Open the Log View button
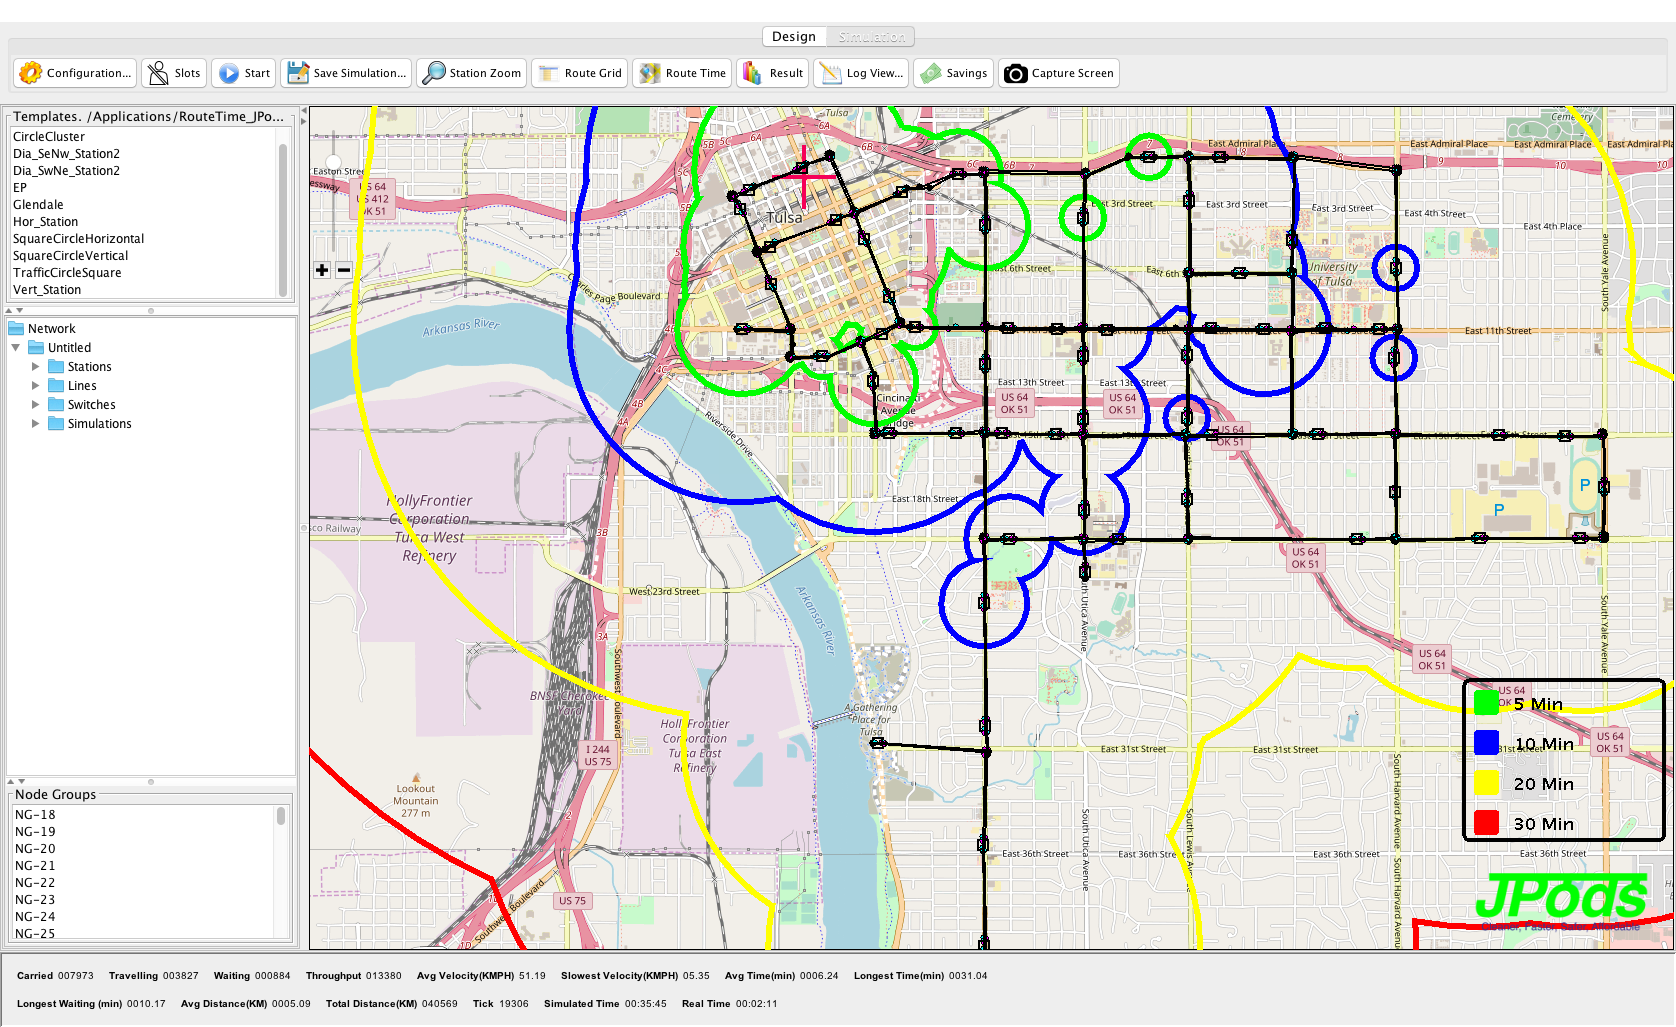Image resolution: width=1676 pixels, height=1027 pixels. (861, 73)
